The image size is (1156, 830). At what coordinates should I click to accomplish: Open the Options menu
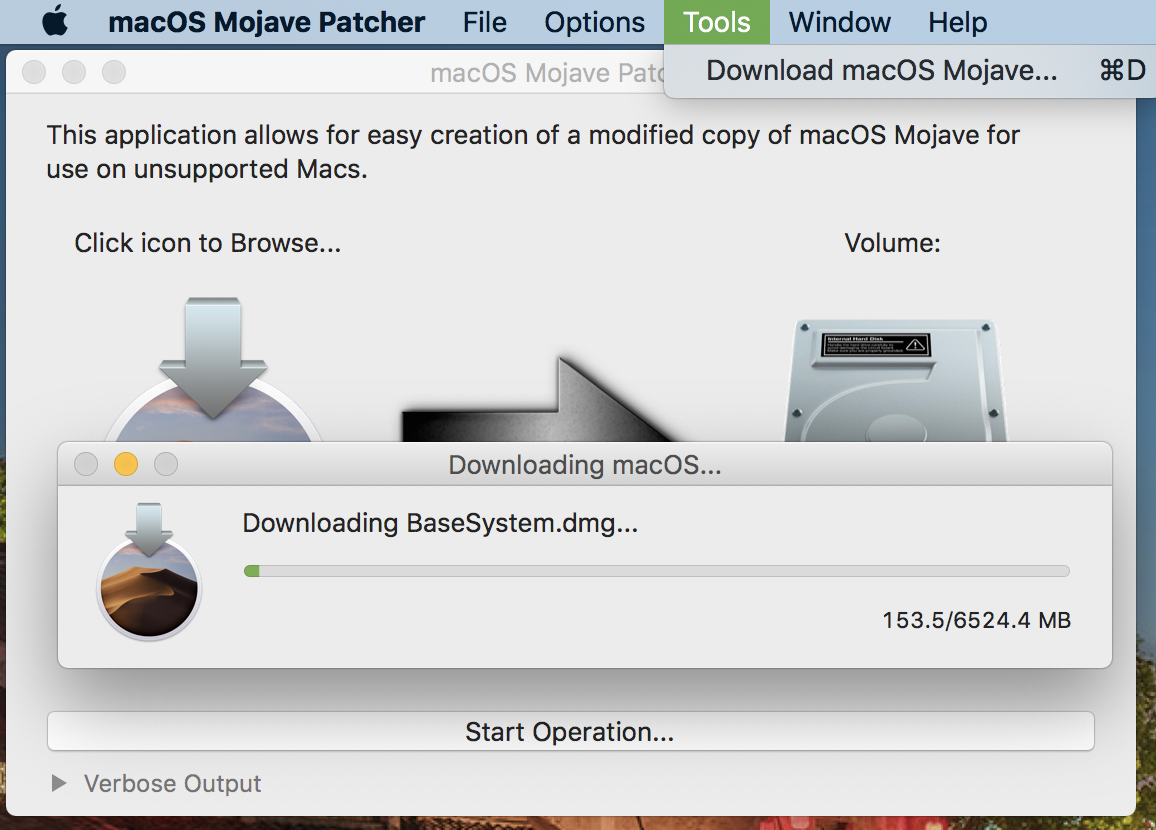click(x=594, y=22)
